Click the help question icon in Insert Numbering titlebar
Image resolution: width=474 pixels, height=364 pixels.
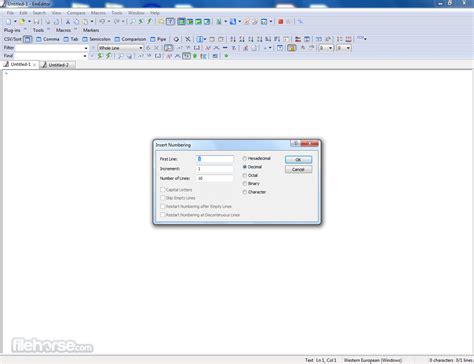click(x=295, y=143)
